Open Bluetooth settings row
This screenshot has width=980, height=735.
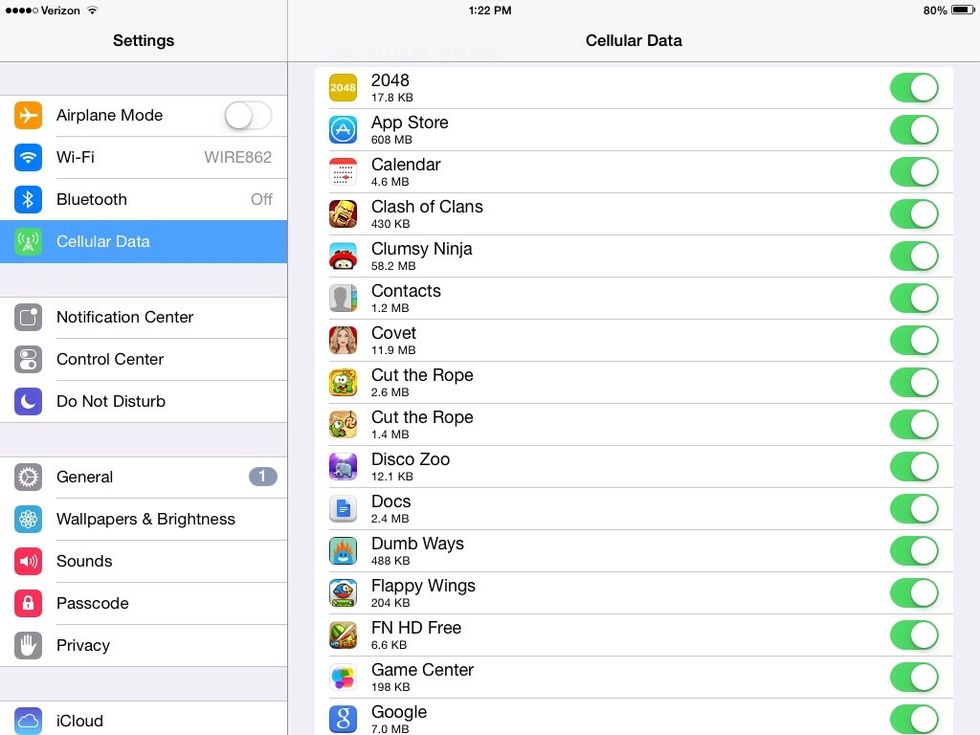click(x=144, y=199)
